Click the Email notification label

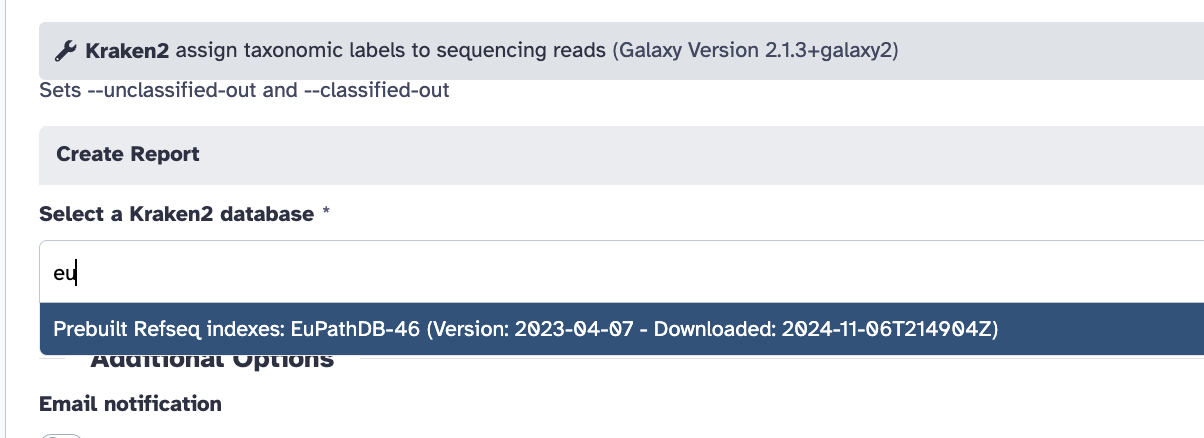[130, 404]
